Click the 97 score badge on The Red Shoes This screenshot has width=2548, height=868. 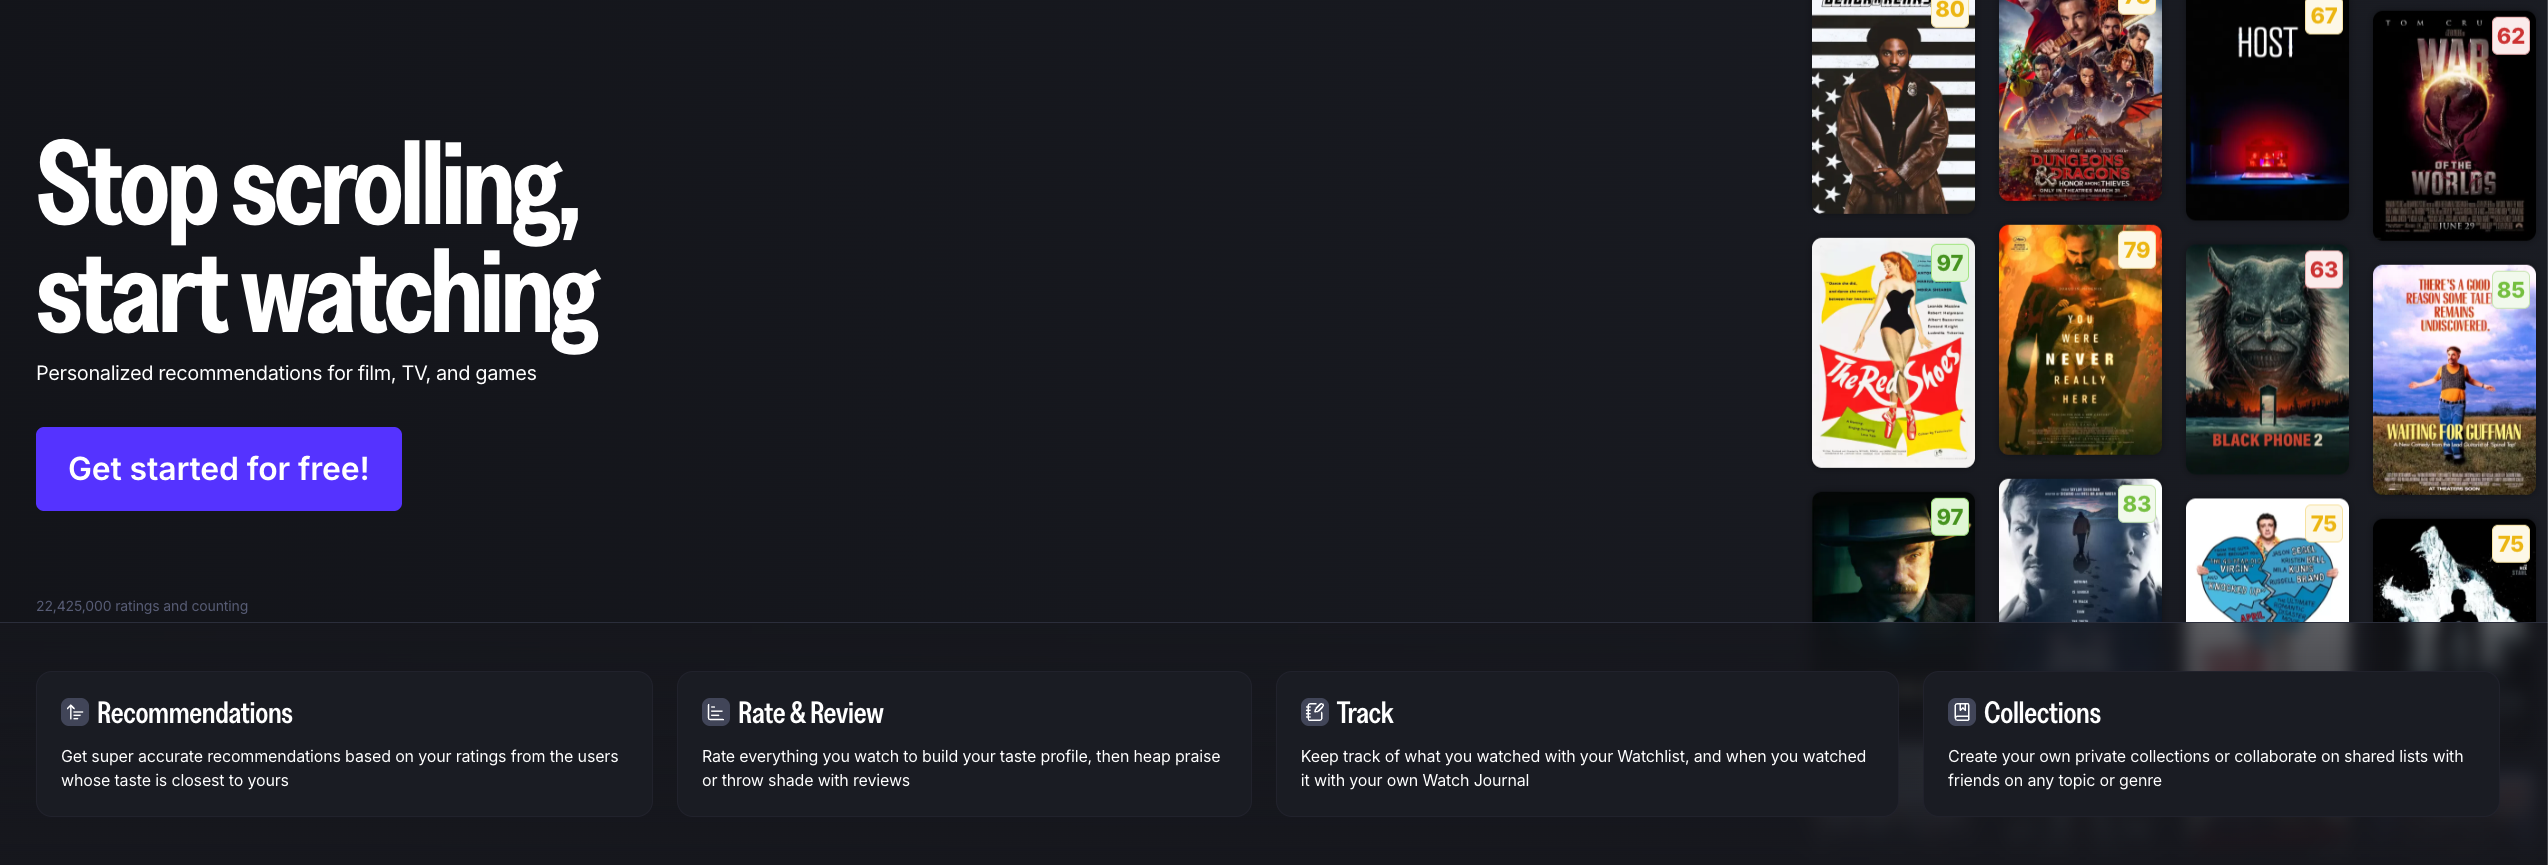click(x=1949, y=264)
